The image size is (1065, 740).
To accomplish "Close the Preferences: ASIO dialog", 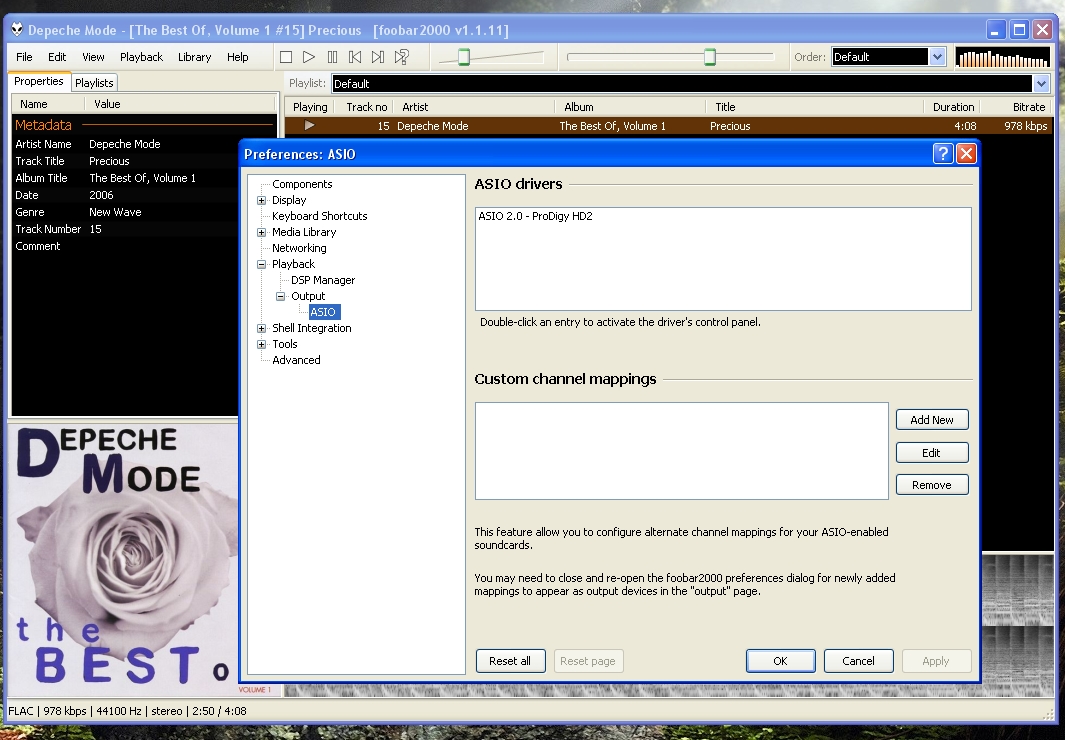I will click(966, 153).
